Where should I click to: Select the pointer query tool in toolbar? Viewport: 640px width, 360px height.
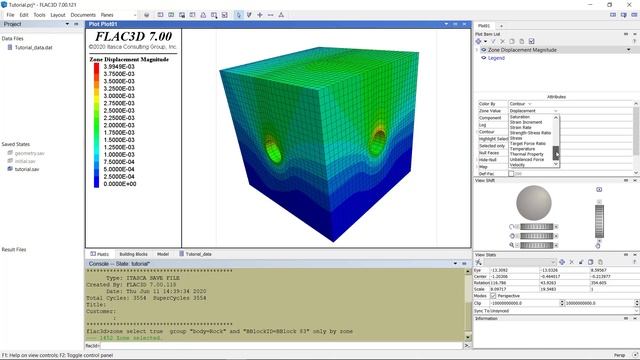pyautogui.click(x=238, y=15)
